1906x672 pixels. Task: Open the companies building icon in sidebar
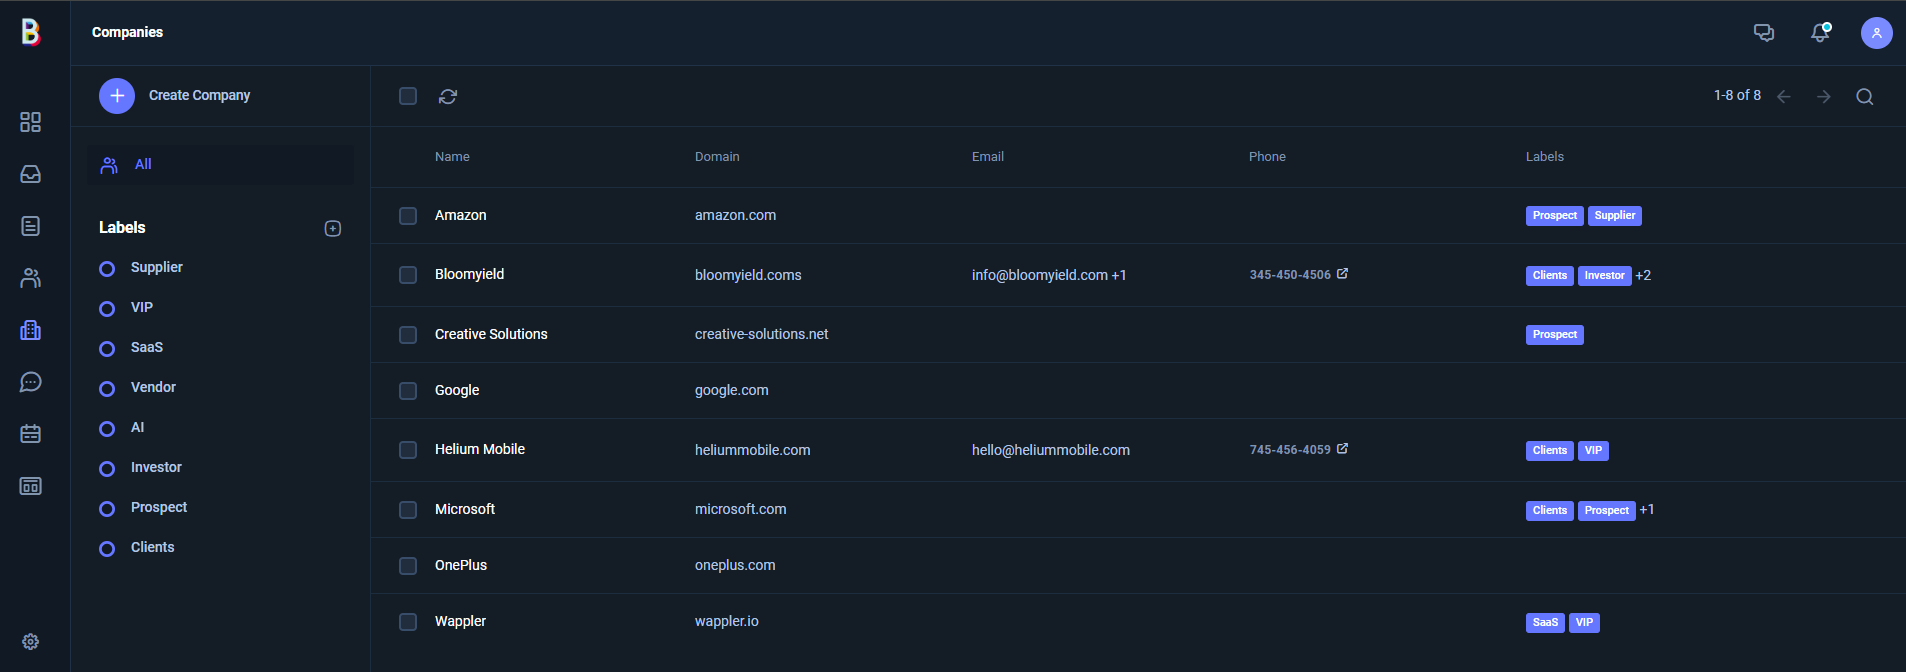(x=31, y=330)
